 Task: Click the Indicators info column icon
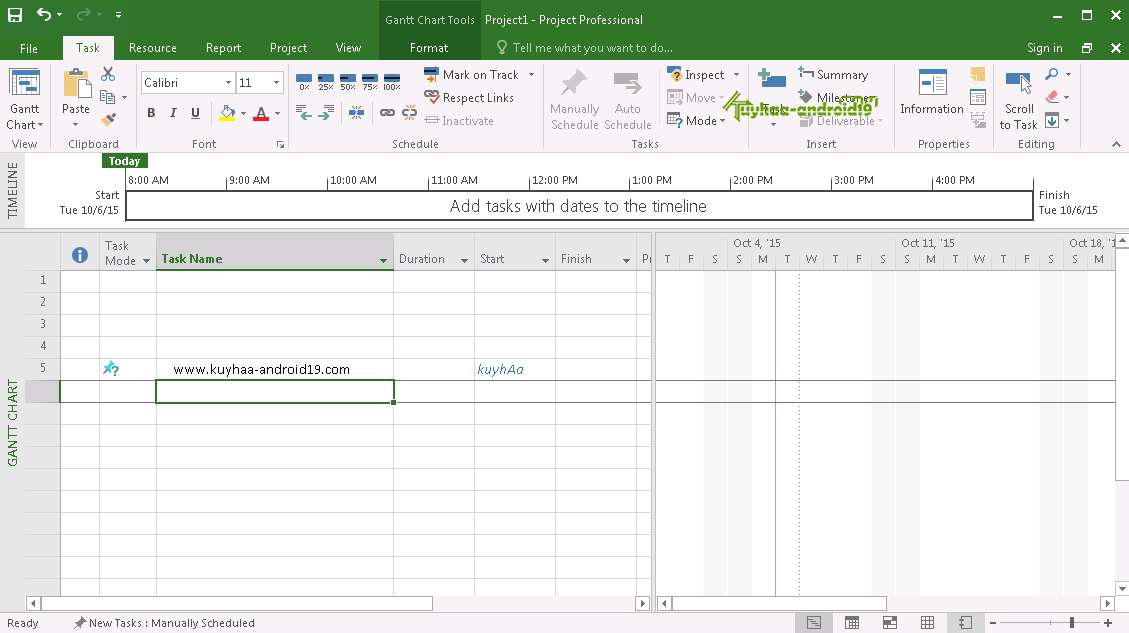pyautogui.click(x=80, y=255)
